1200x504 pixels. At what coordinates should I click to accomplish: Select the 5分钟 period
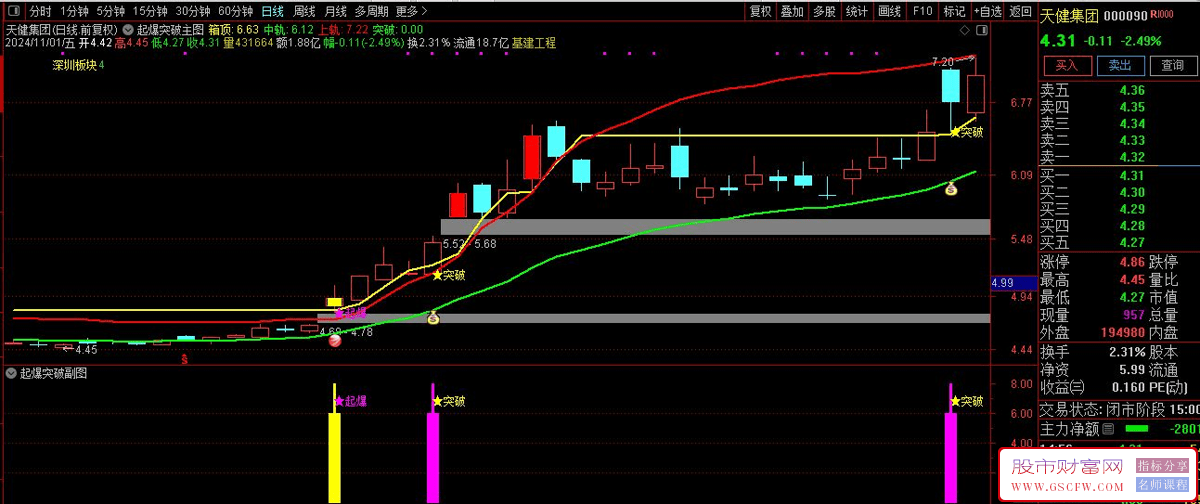click(x=111, y=11)
